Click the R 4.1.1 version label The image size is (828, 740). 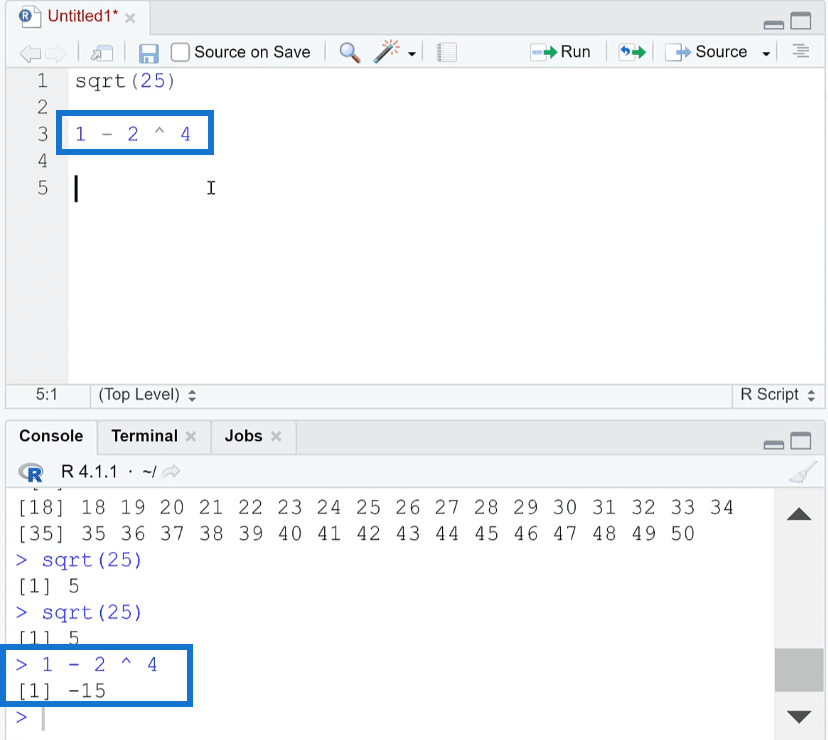(89, 471)
